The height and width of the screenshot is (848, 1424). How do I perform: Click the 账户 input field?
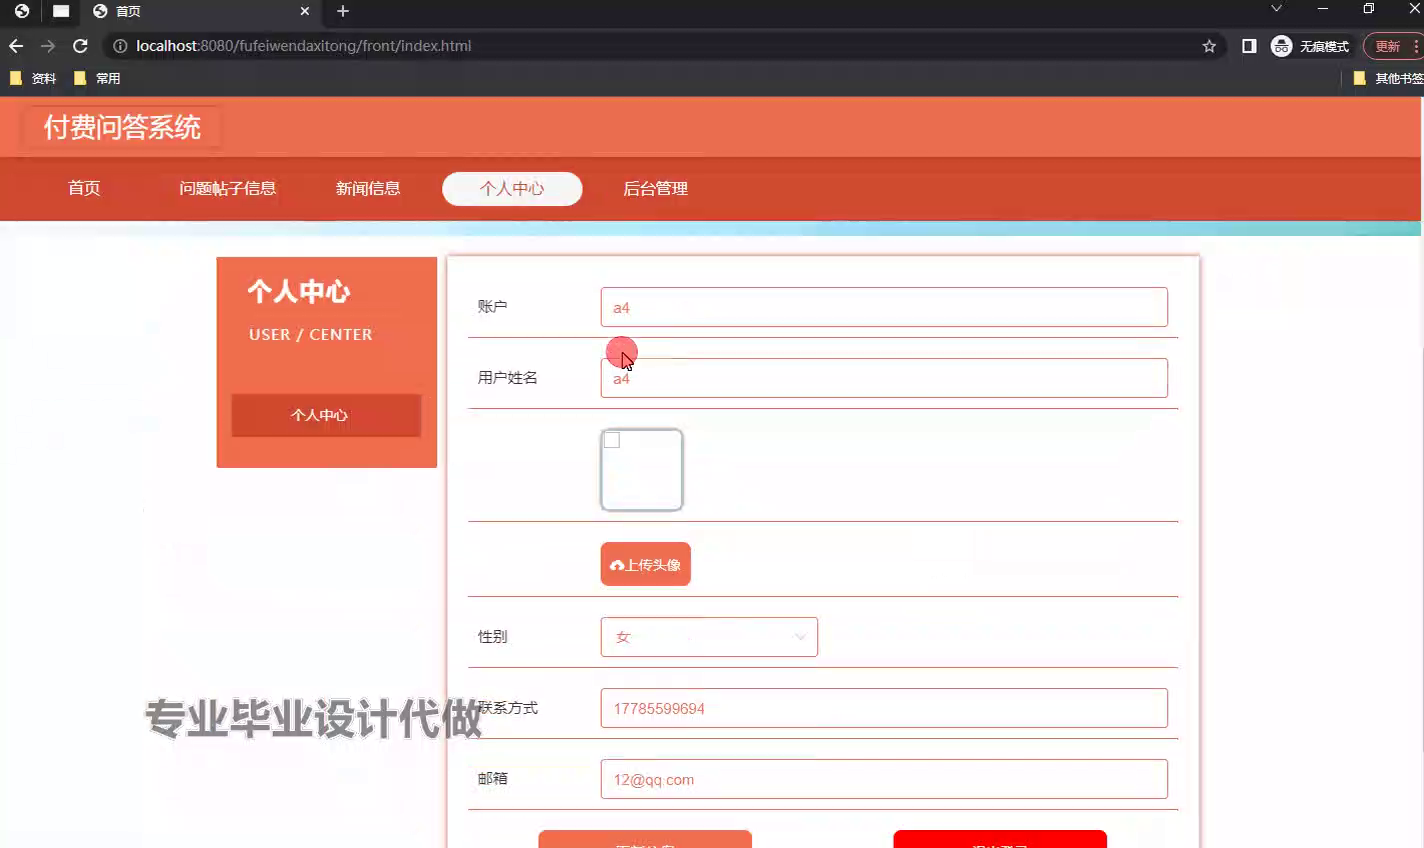pyautogui.click(x=884, y=307)
